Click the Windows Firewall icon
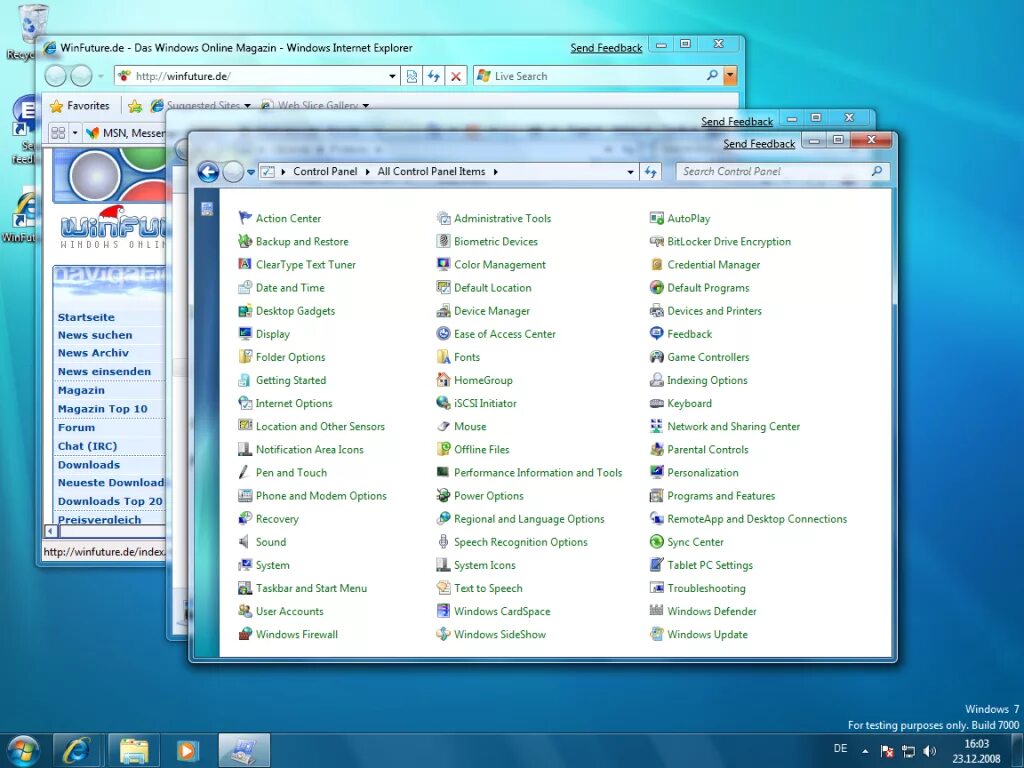This screenshot has width=1024, height=768. [x=245, y=634]
